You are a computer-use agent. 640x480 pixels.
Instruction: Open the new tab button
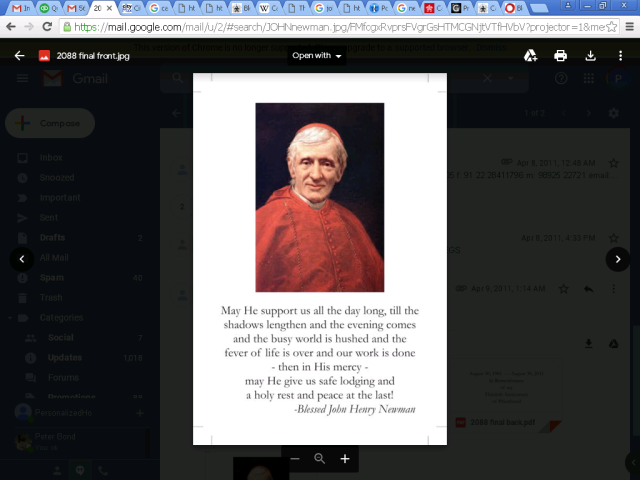click(x=540, y=8)
